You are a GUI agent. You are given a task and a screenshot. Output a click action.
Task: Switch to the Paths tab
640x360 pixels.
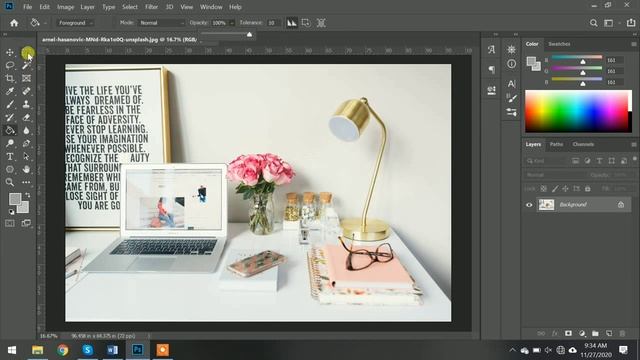coord(556,144)
